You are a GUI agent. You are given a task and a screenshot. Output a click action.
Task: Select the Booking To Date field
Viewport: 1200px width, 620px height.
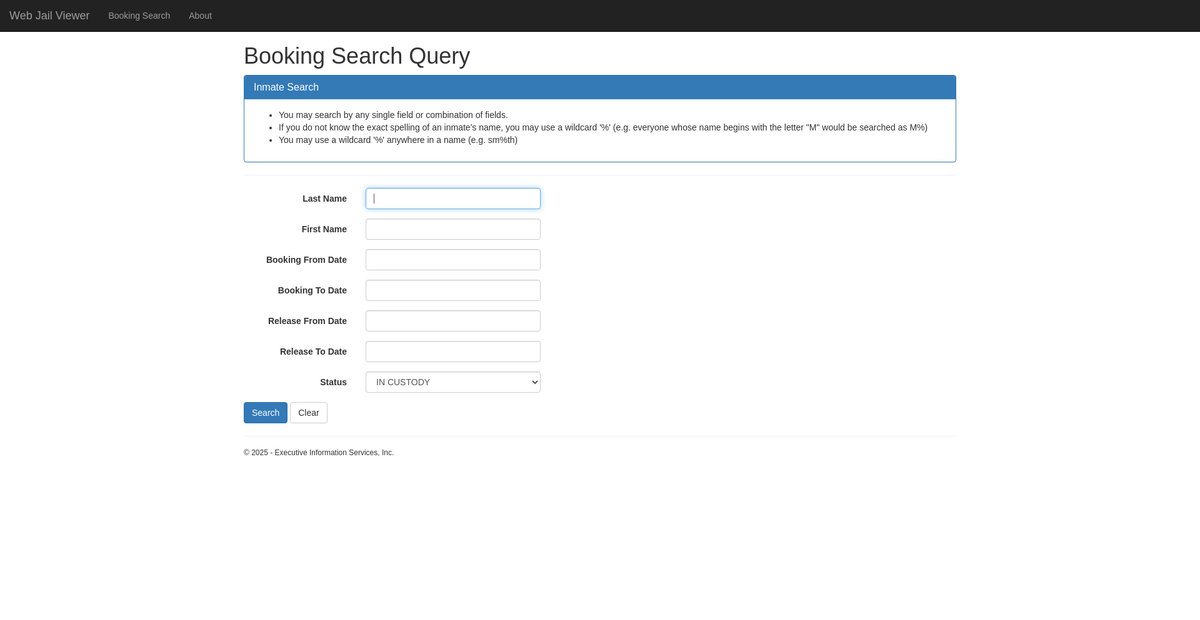pyautogui.click(x=453, y=290)
